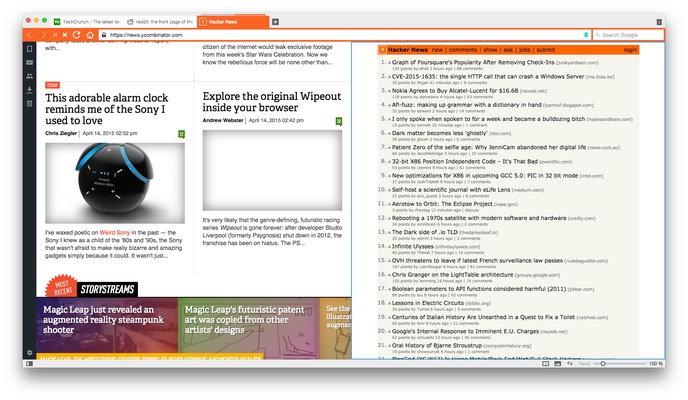Click the Hacker News login link
Image resolution: width=688 pixels, height=400 pixels.
[x=630, y=50]
